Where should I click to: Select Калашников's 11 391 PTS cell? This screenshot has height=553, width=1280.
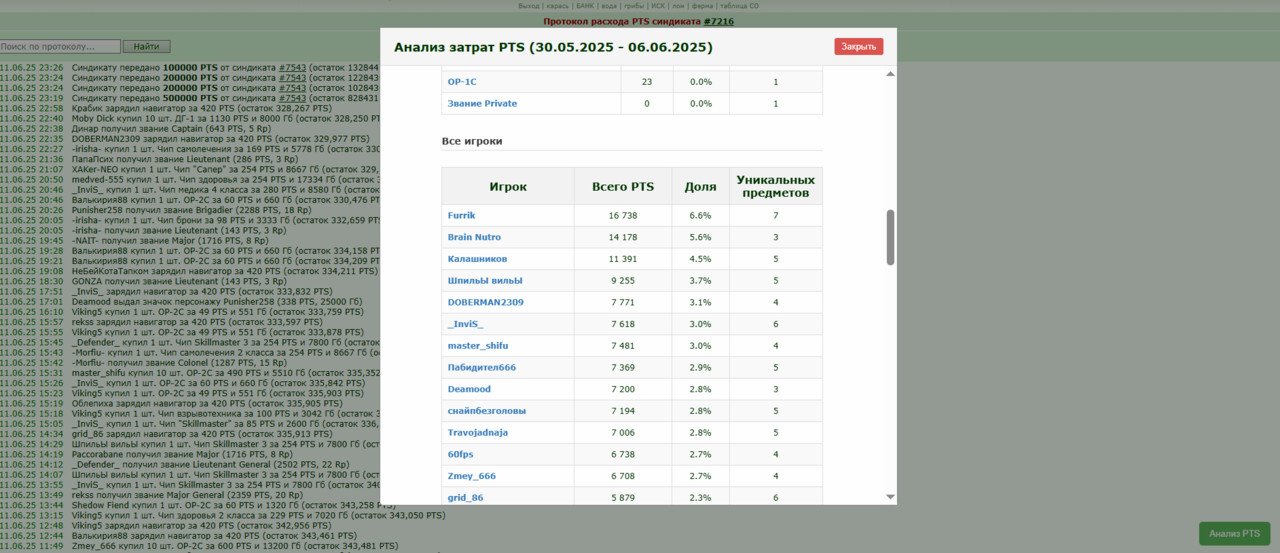(623, 259)
